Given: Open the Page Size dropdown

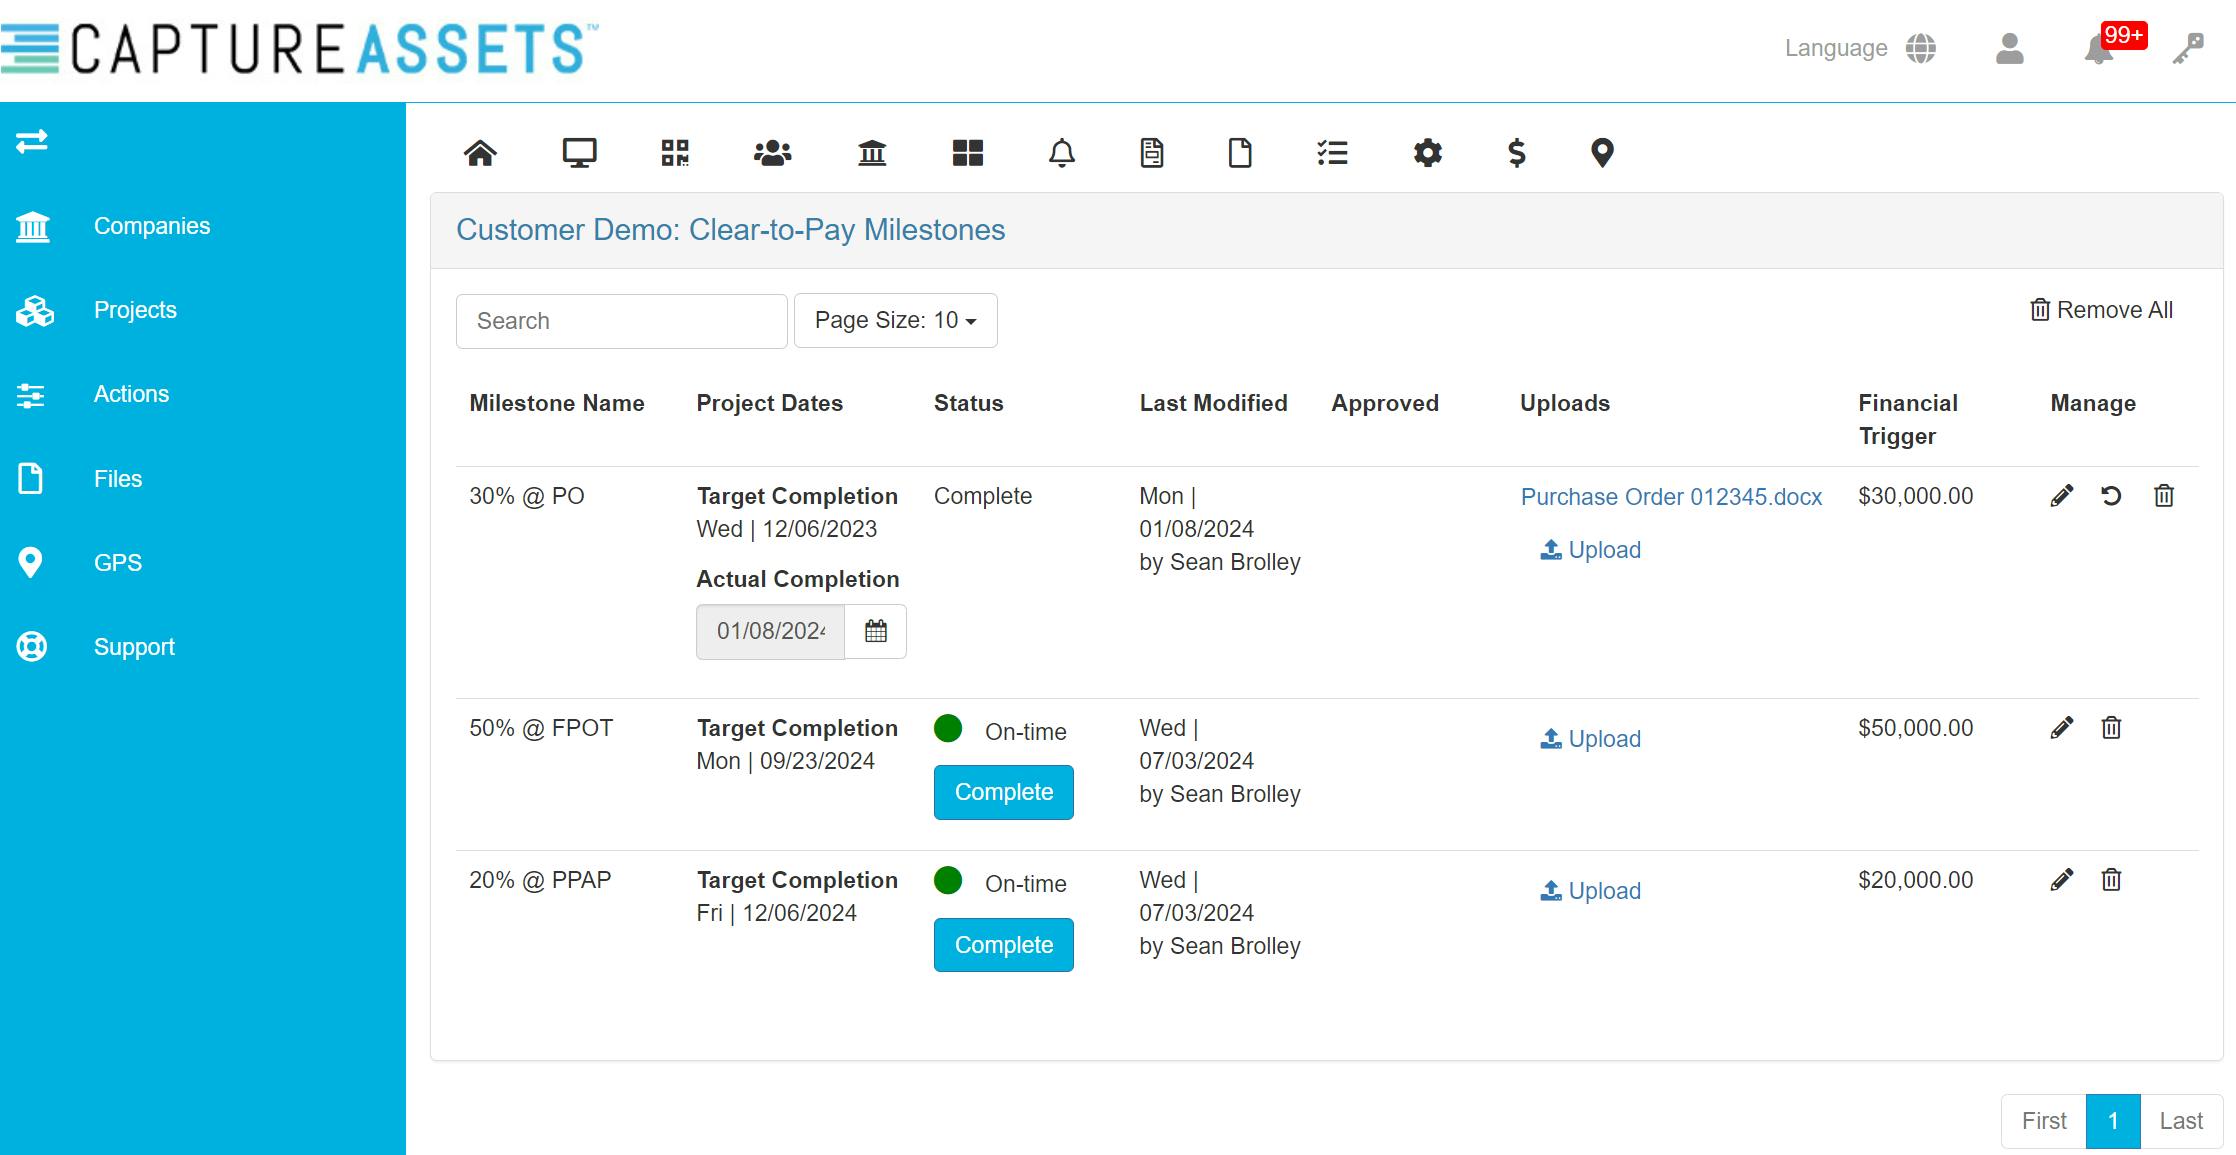Looking at the screenshot, I should click(894, 320).
